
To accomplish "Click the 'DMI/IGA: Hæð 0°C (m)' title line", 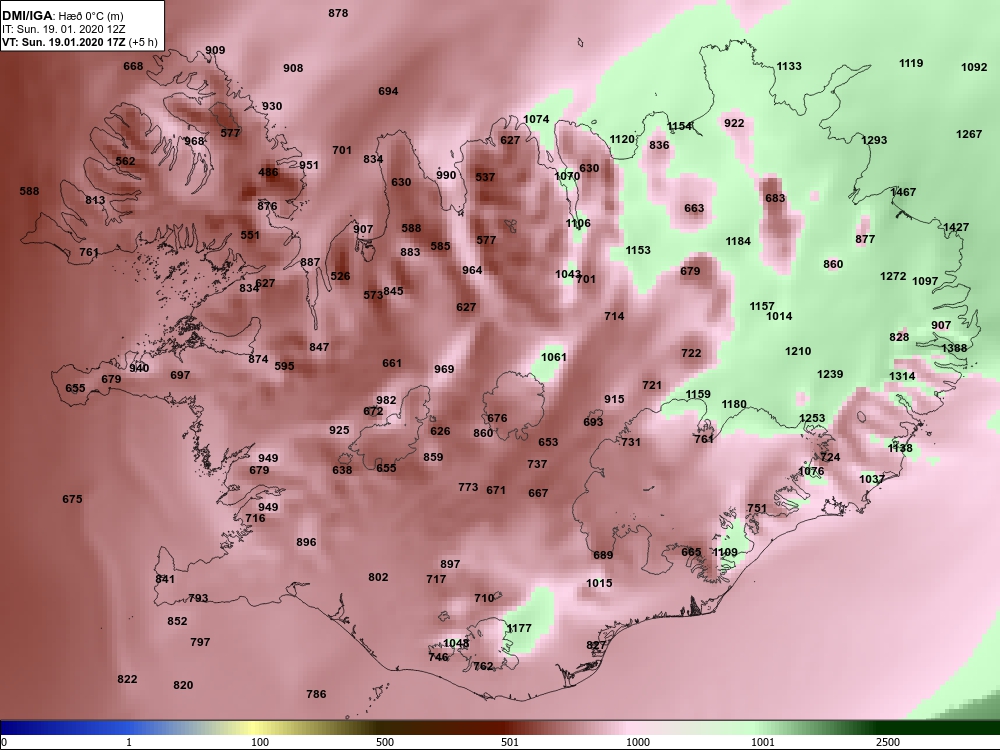I will point(63,16).
